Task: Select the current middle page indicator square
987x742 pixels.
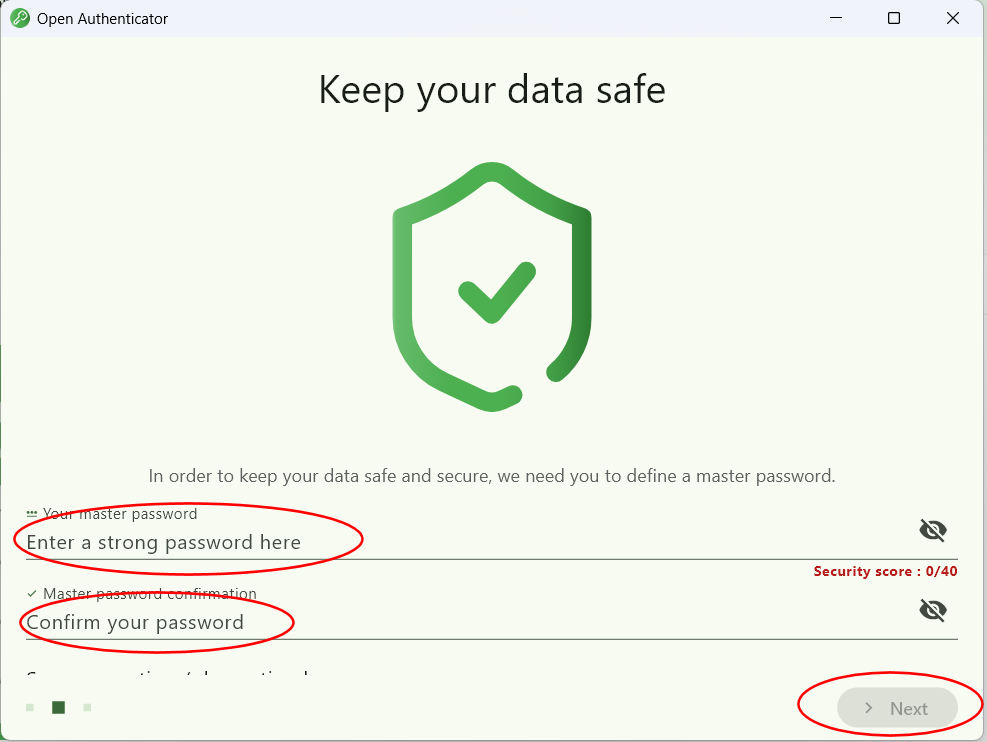Action: [x=59, y=708]
